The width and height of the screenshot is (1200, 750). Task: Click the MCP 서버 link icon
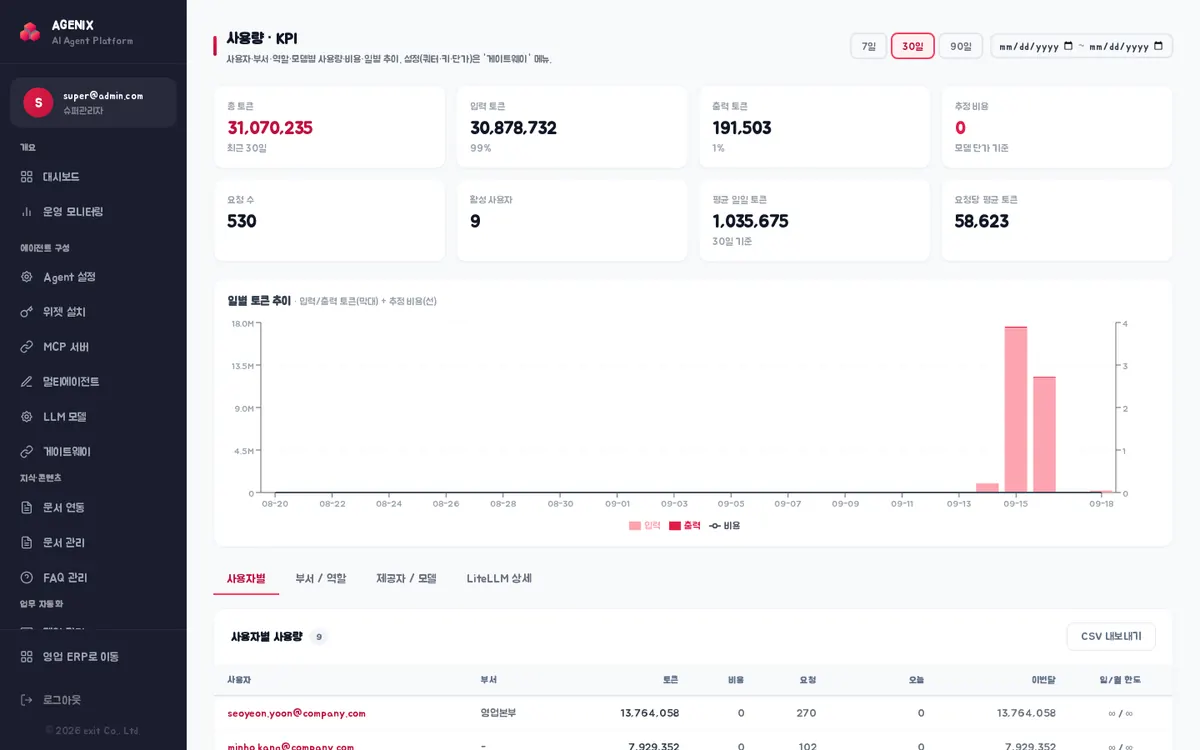point(27,347)
